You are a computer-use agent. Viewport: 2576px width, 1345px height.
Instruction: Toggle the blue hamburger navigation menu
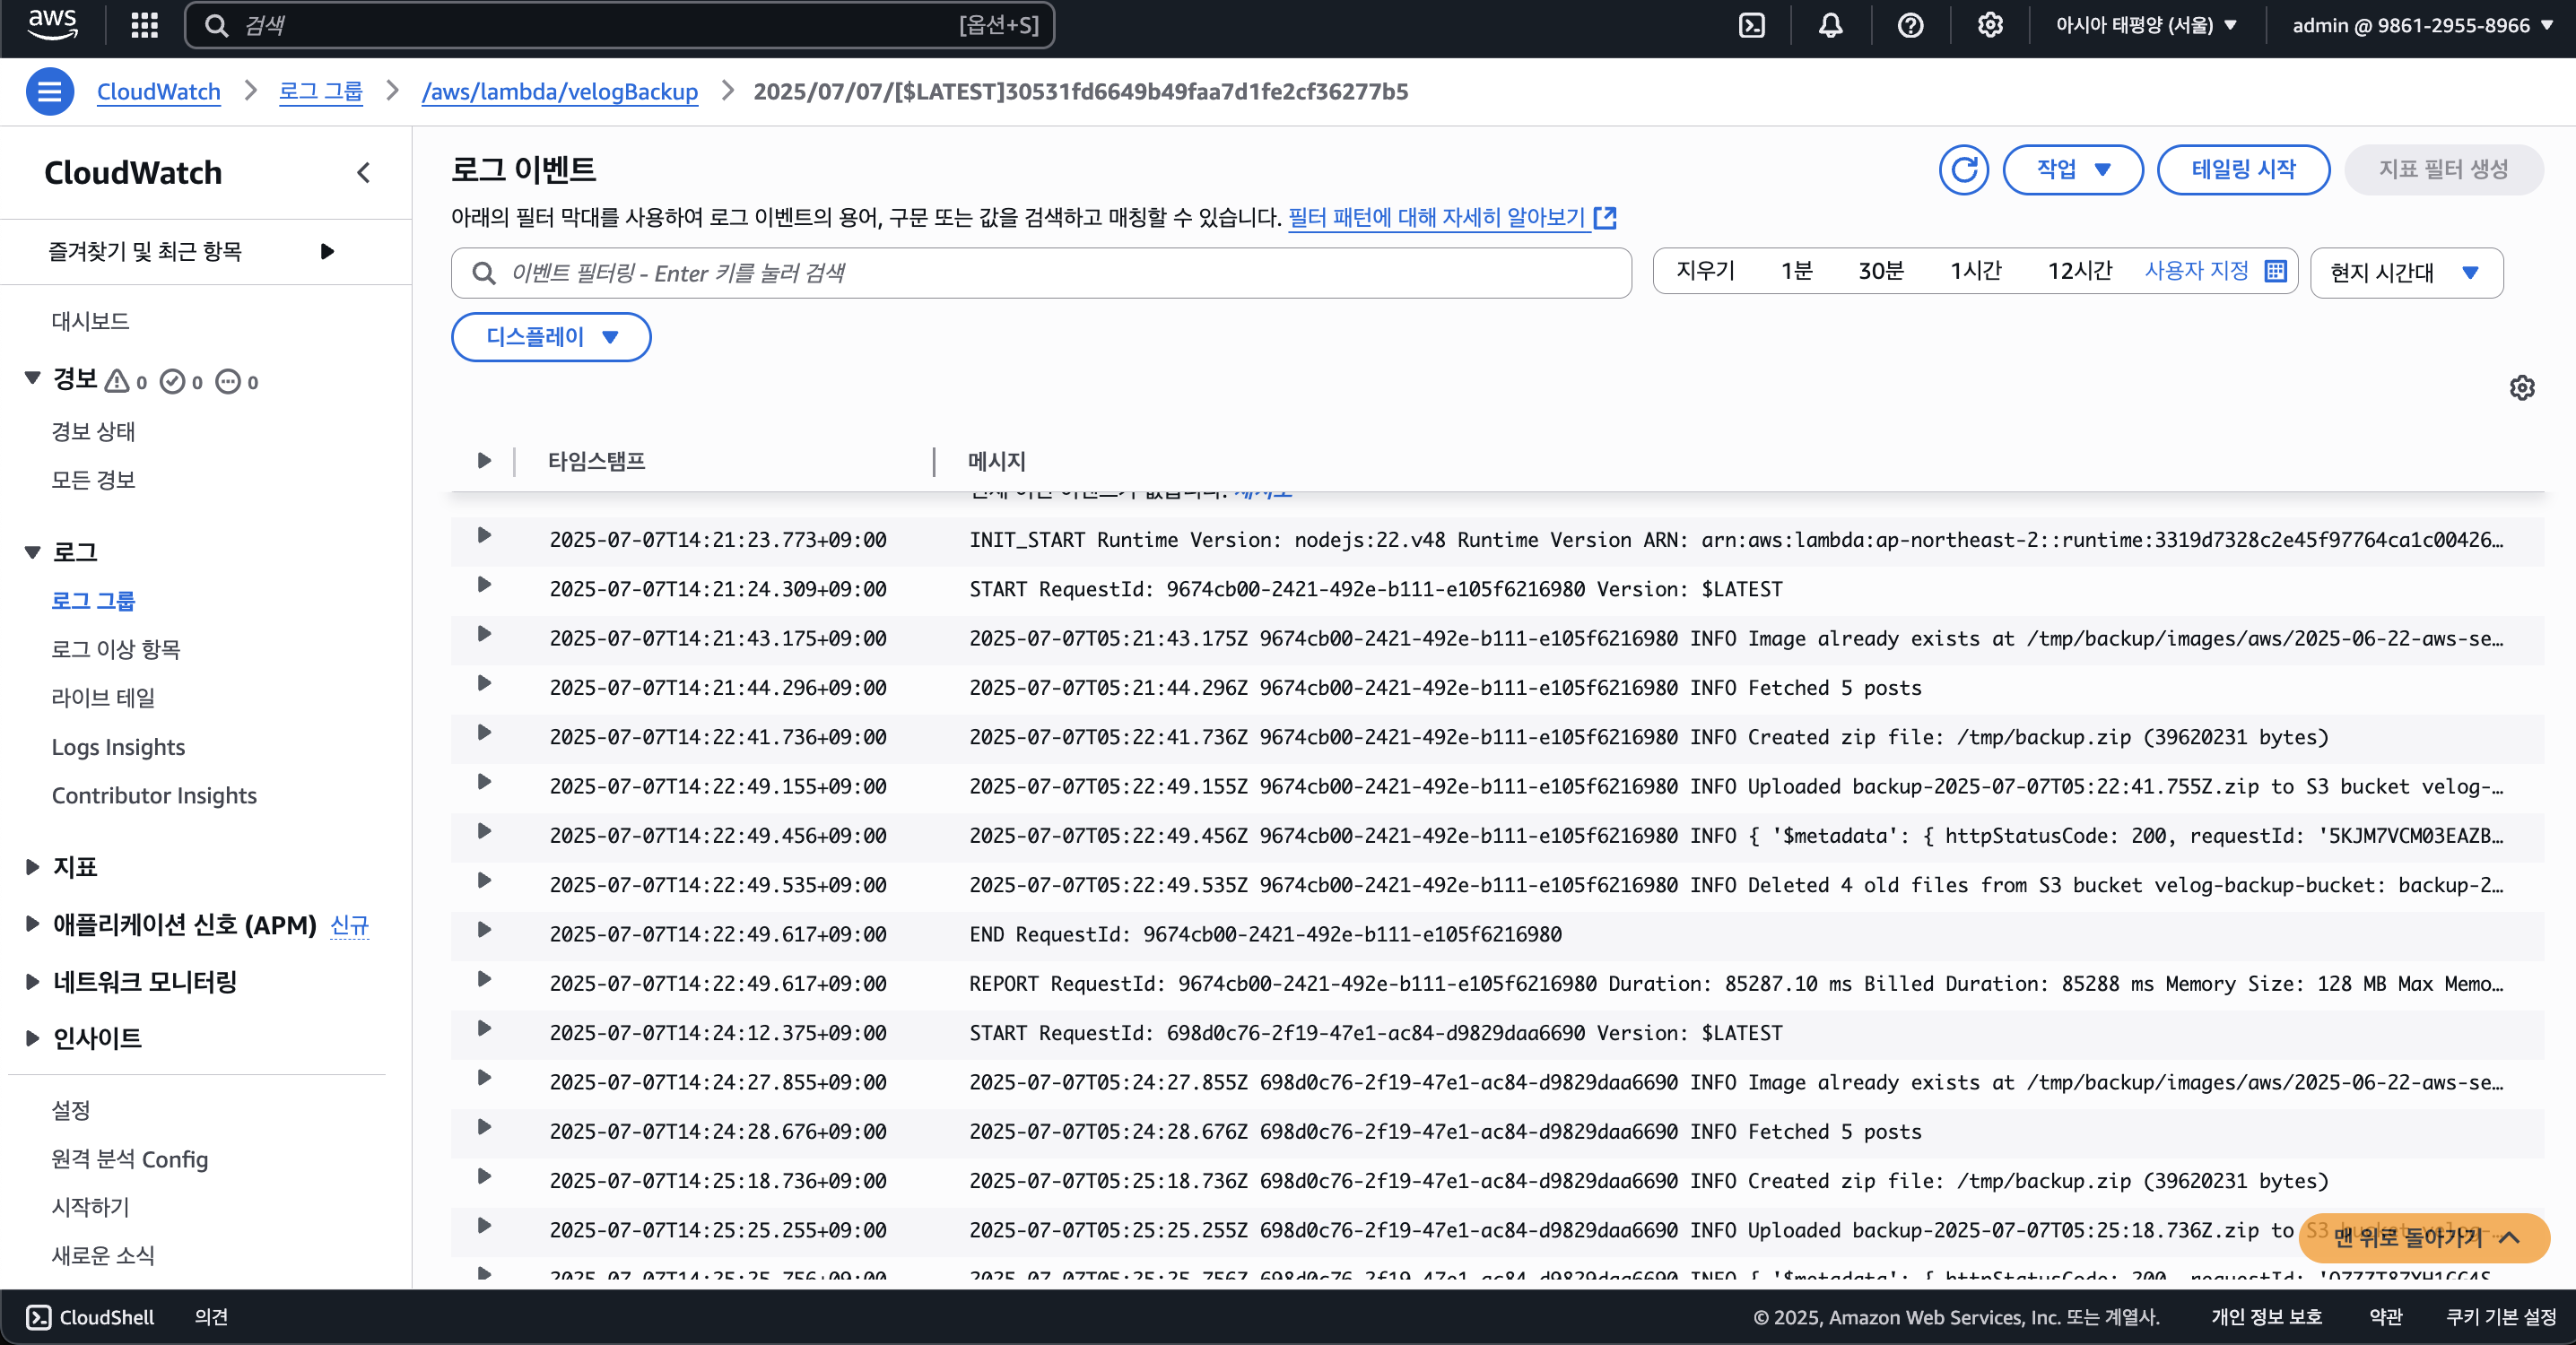pyautogui.click(x=49, y=92)
